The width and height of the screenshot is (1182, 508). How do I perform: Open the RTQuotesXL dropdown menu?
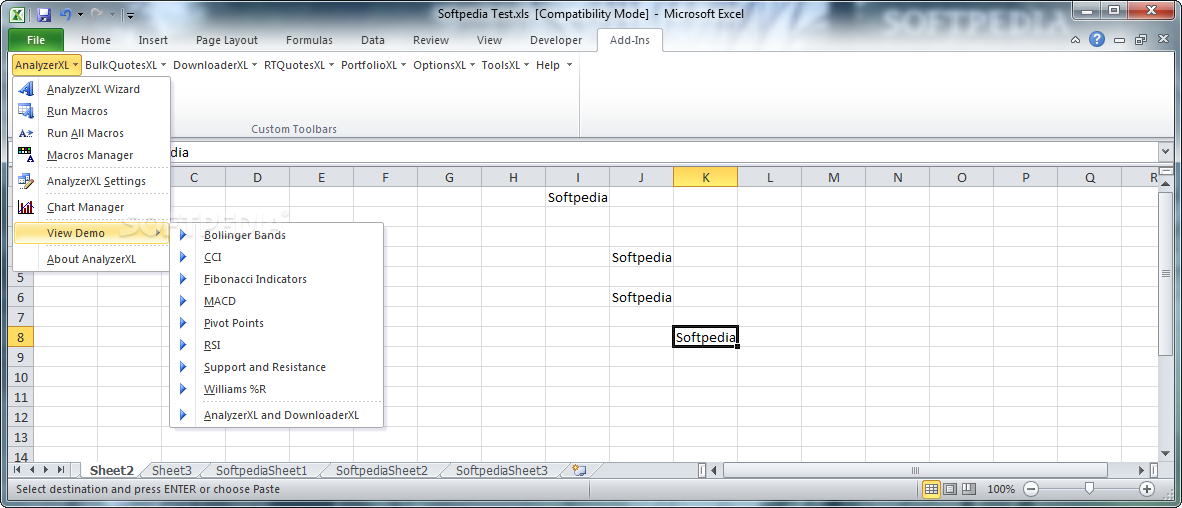click(x=299, y=66)
